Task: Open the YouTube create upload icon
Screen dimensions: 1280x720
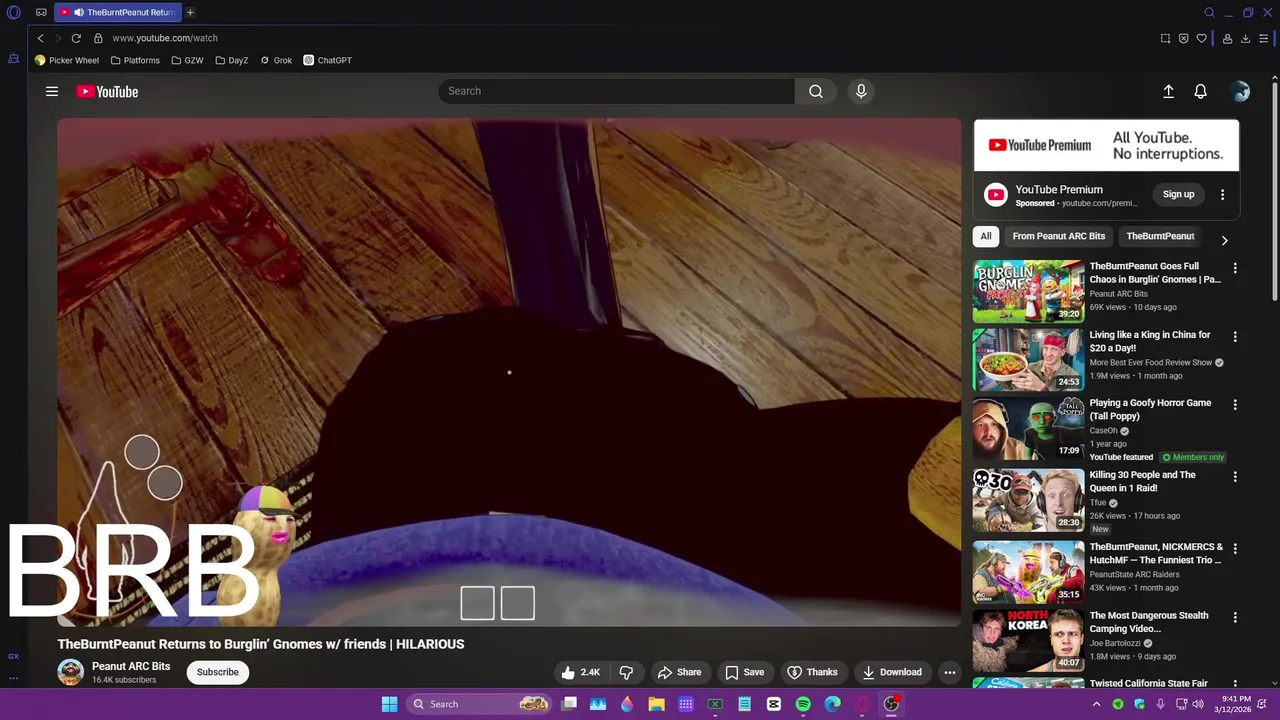Action: (x=1168, y=91)
